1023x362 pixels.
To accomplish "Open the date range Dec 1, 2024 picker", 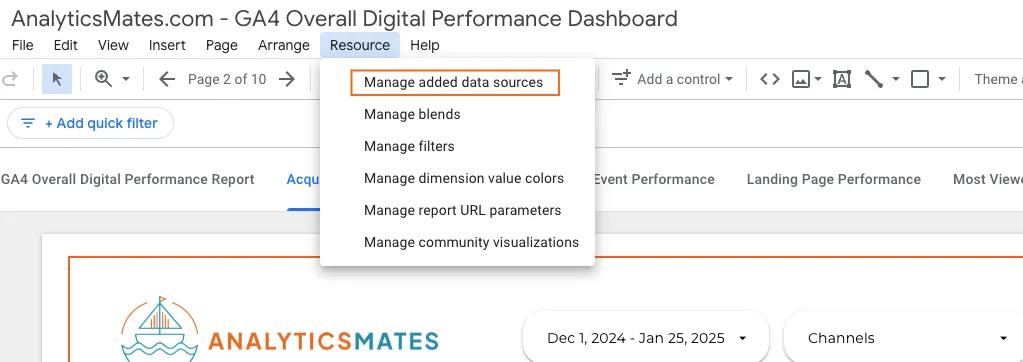I will (x=646, y=338).
